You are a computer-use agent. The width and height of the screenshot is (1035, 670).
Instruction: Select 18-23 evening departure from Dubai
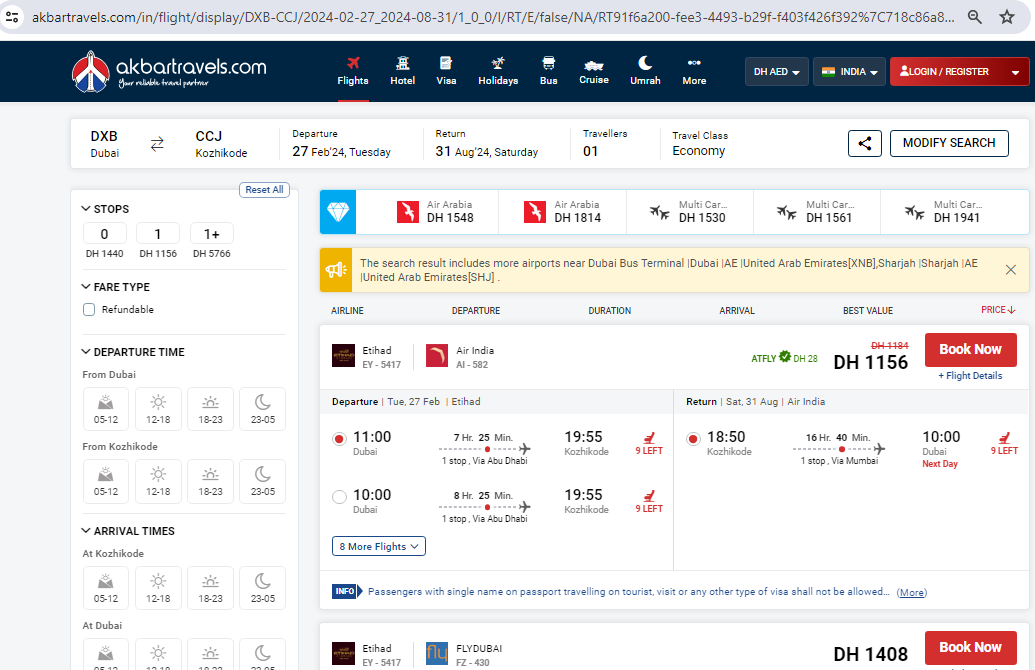click(x=211, y=409)
